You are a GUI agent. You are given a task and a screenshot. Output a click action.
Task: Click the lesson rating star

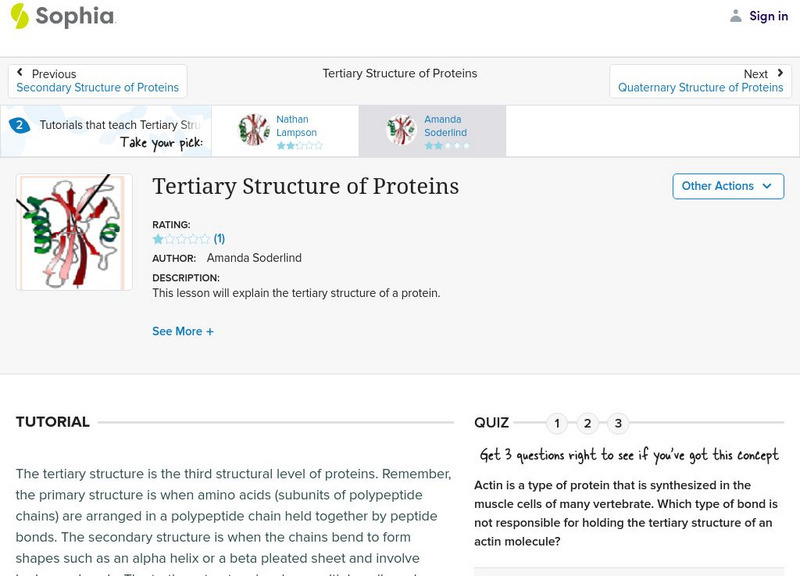pos(158,239)
